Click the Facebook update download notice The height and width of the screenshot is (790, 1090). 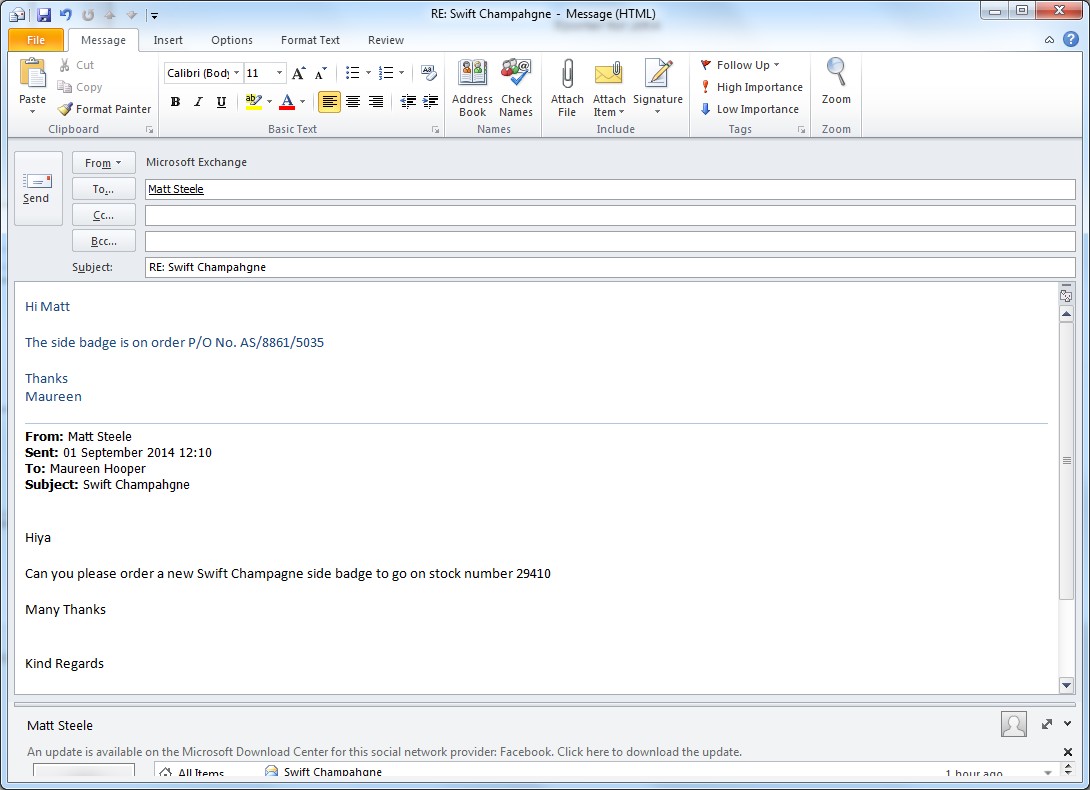[384, 752]
